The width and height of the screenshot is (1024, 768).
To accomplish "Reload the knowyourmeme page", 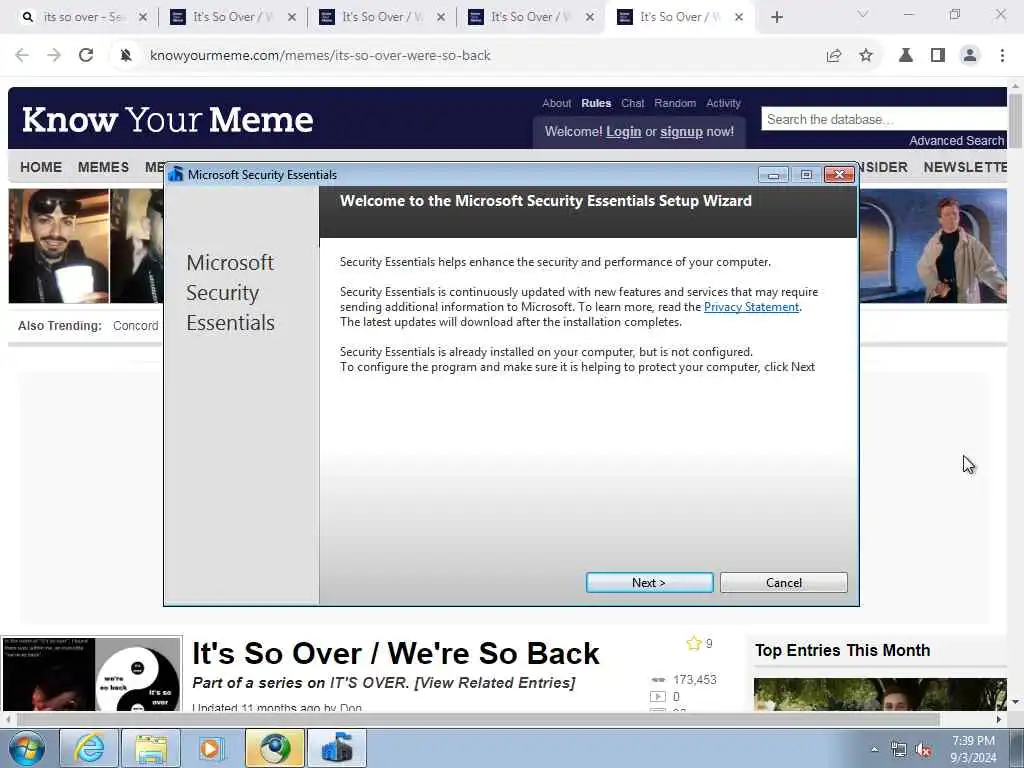I will coord(86,56).
